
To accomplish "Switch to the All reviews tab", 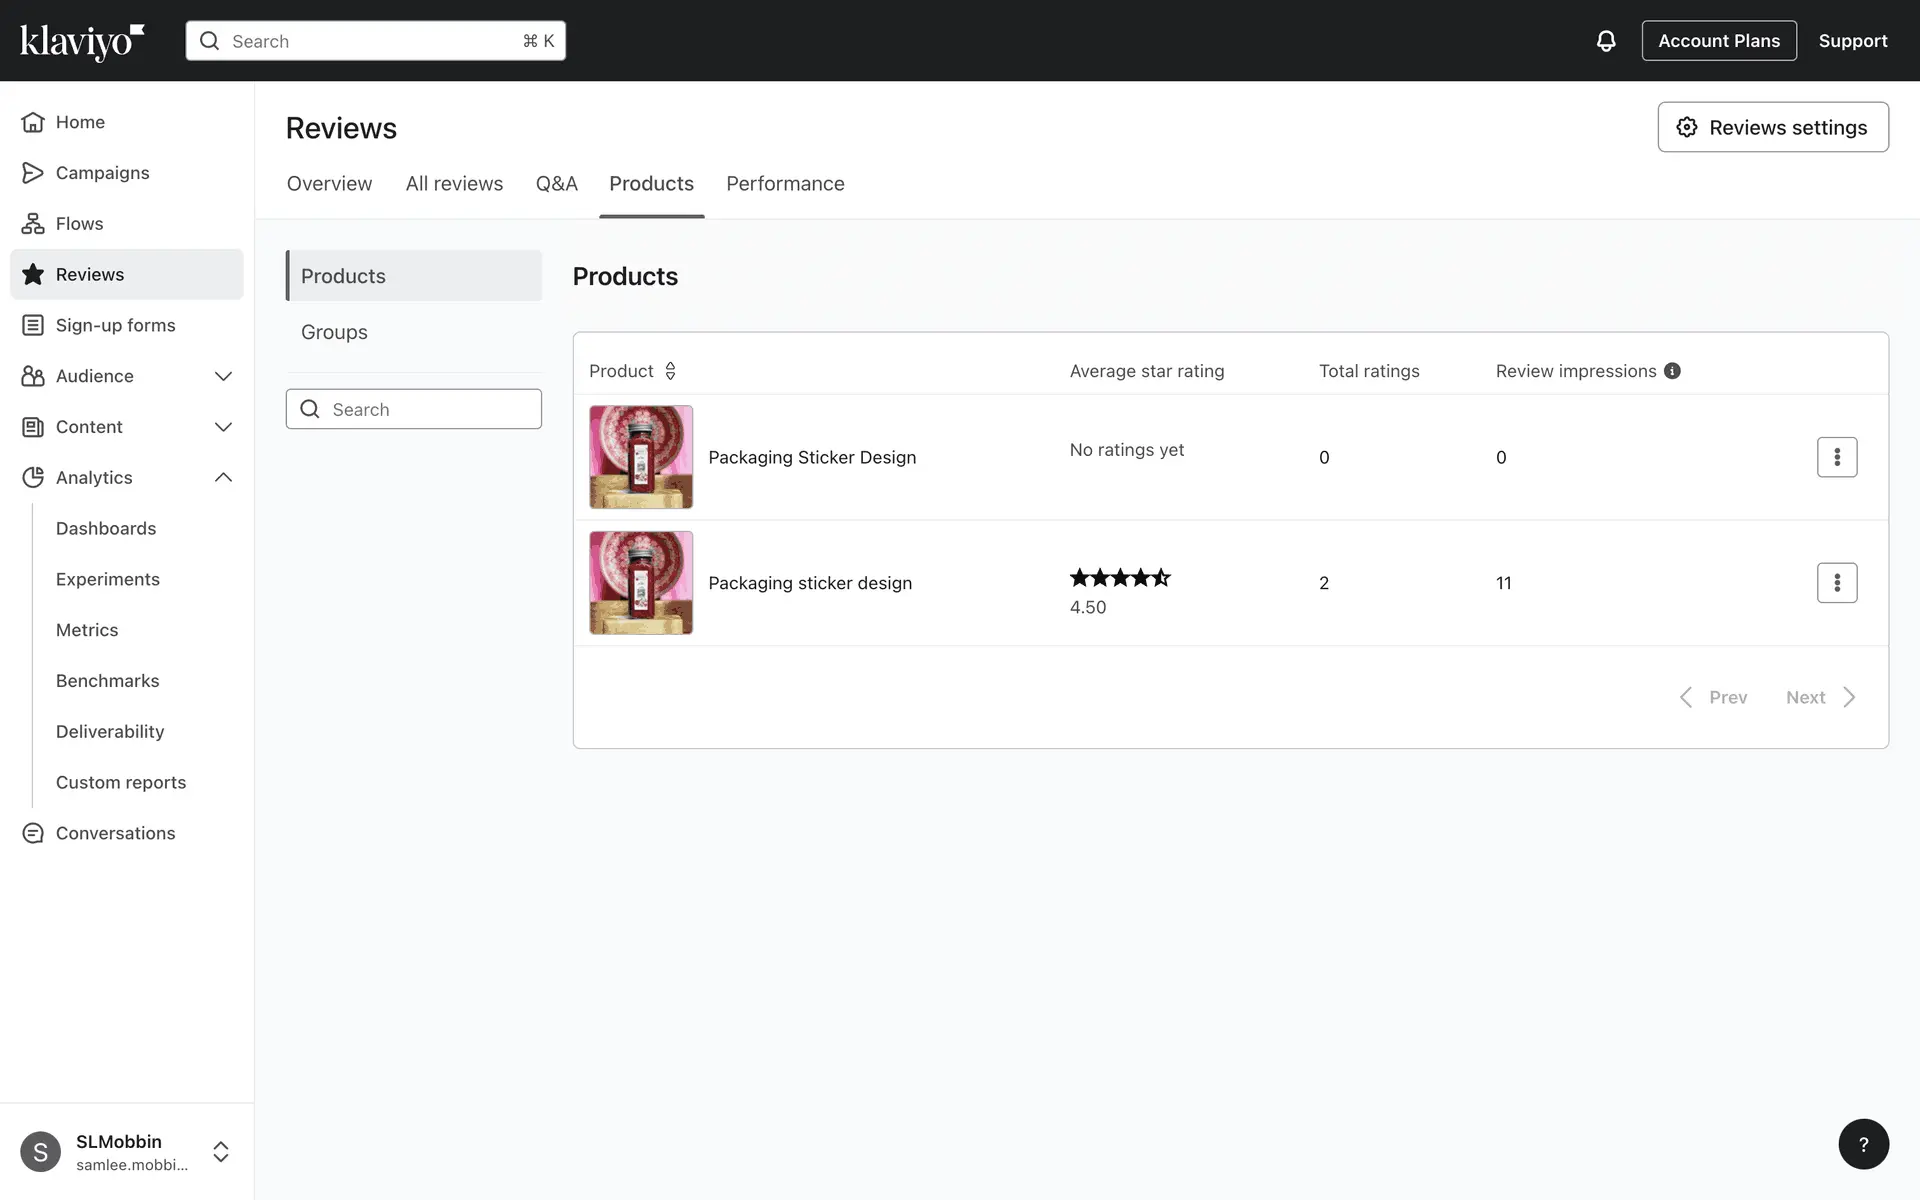I will point(454,184).
